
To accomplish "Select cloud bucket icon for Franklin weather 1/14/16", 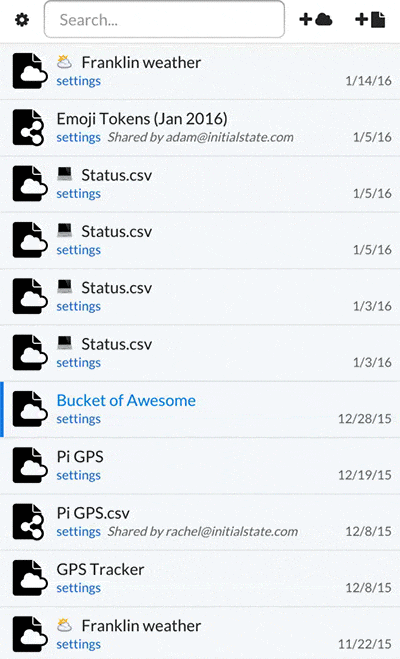I will pos(29,71).
